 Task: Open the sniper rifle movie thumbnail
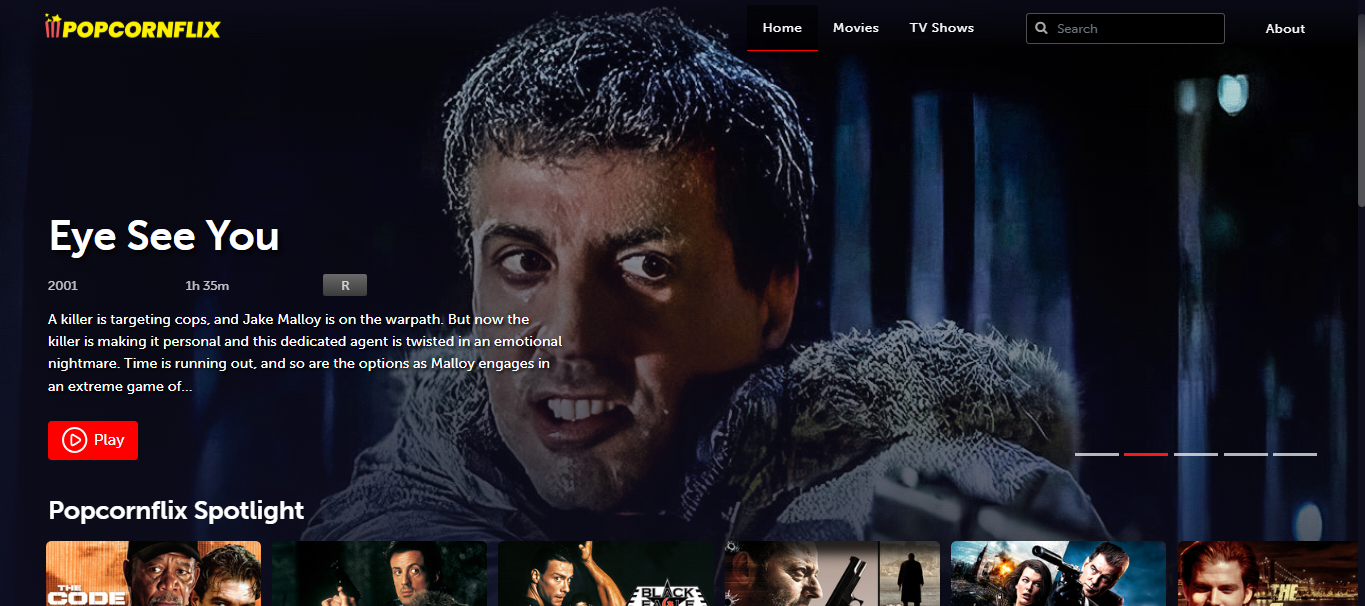coord(1058,574)
